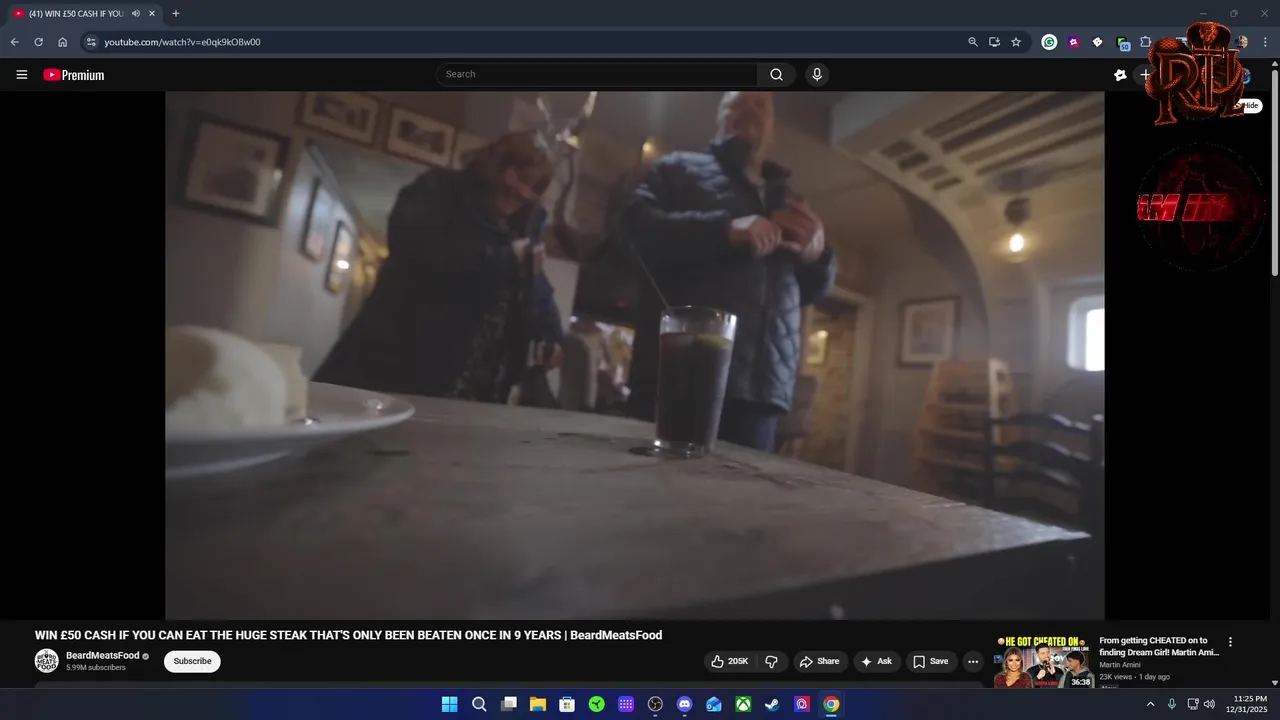
Task: Open Microsoft Store from taskbar
Action: tap(567, 704)
